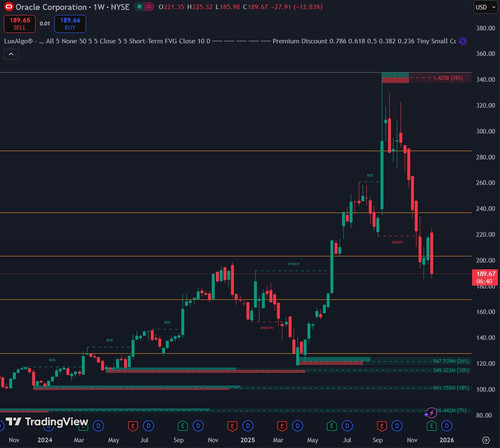Select the LuxAlgo indicator legend row
This screenshot has height=448, width=500.
tap(230, 41)
